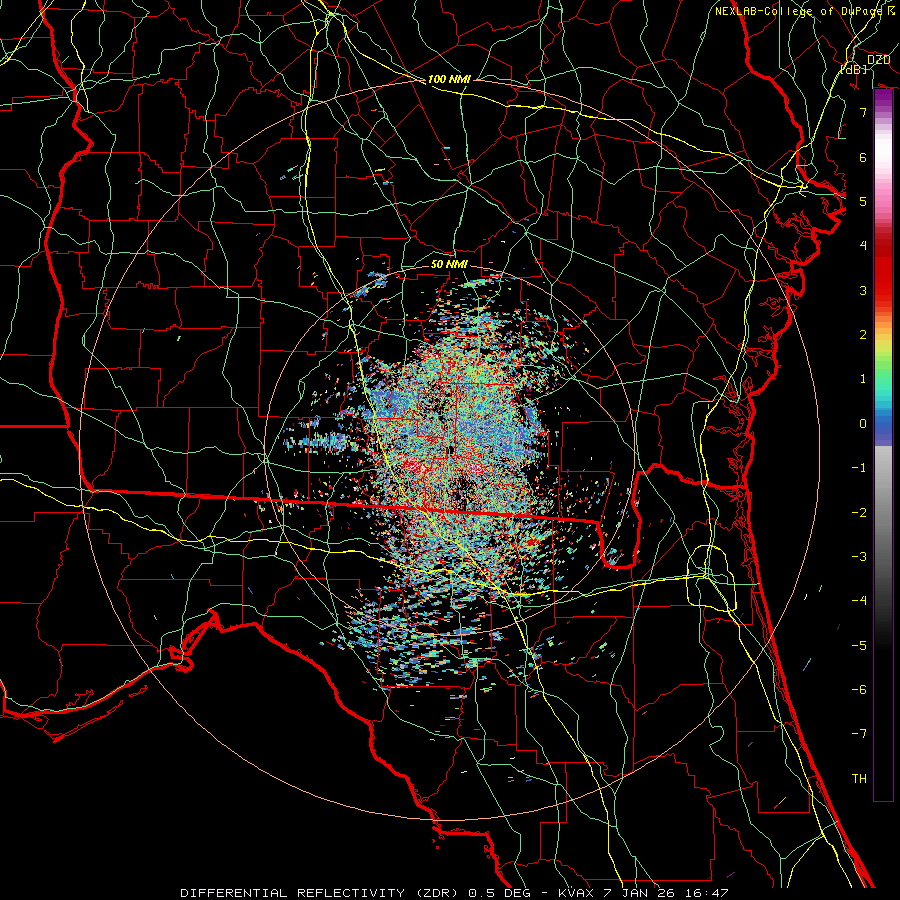
Task: Click the "5" value on color scale
Action: (863, 201)
